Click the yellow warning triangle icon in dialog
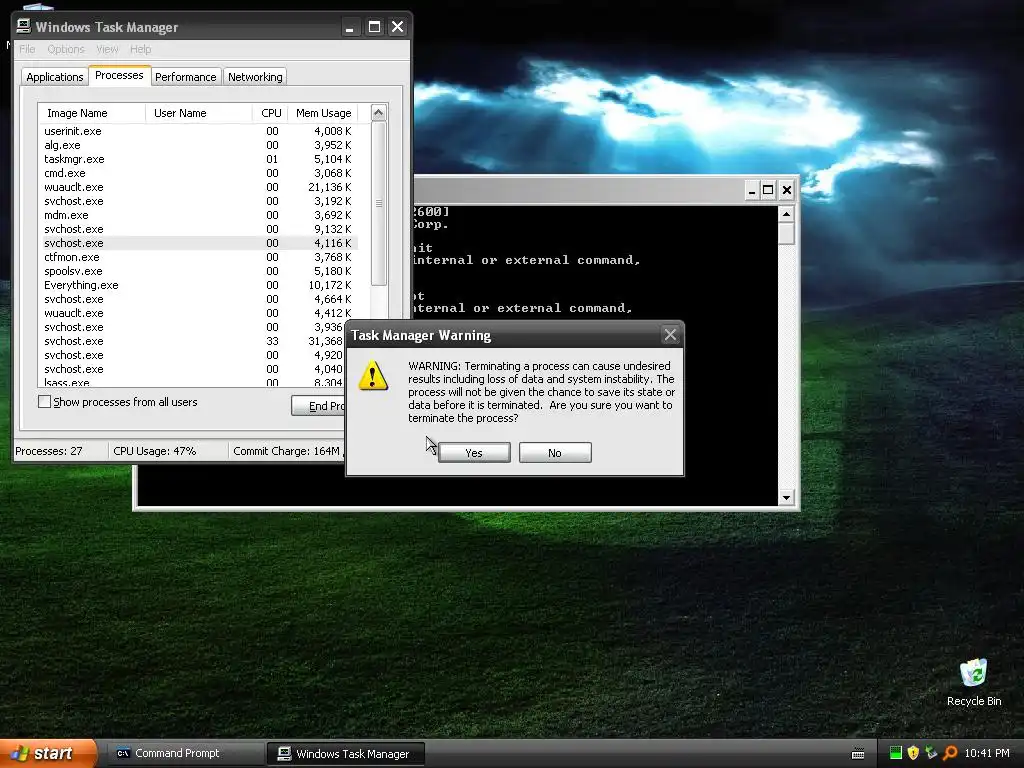Viewport: 1024px width, 768px height. [x=373, y=376]
